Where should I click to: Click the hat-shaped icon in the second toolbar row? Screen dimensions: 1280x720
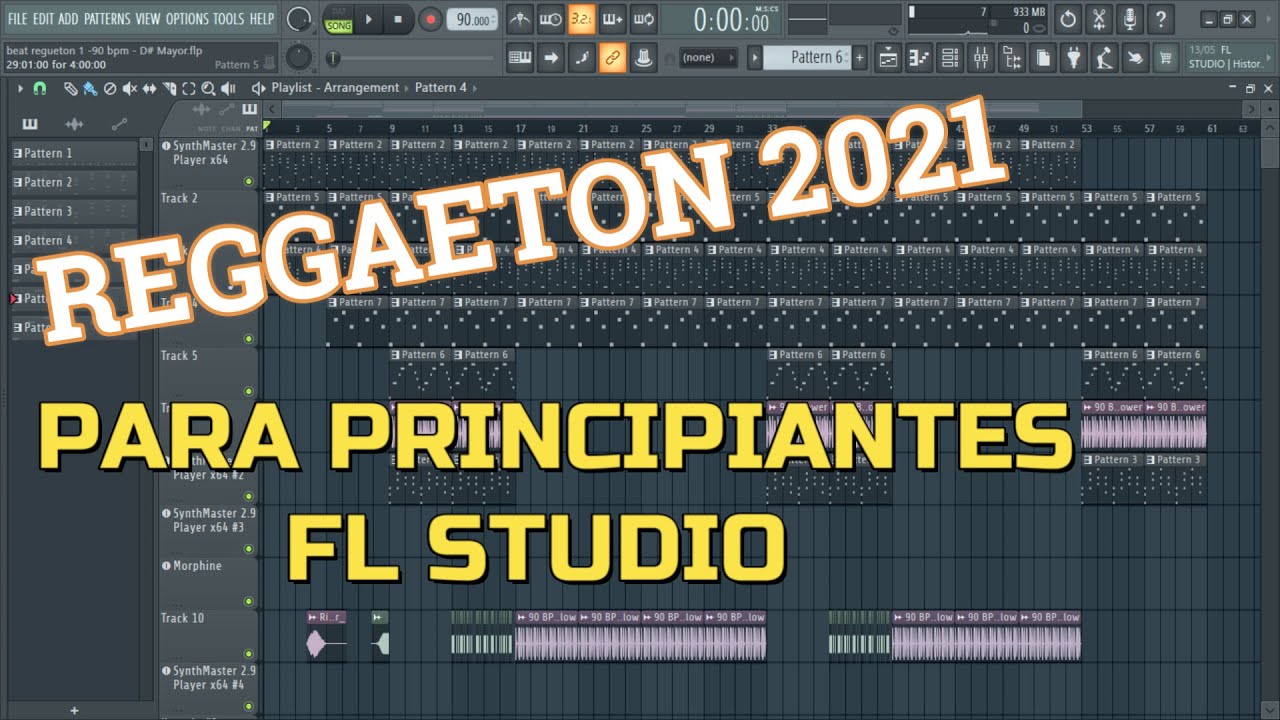643,58
